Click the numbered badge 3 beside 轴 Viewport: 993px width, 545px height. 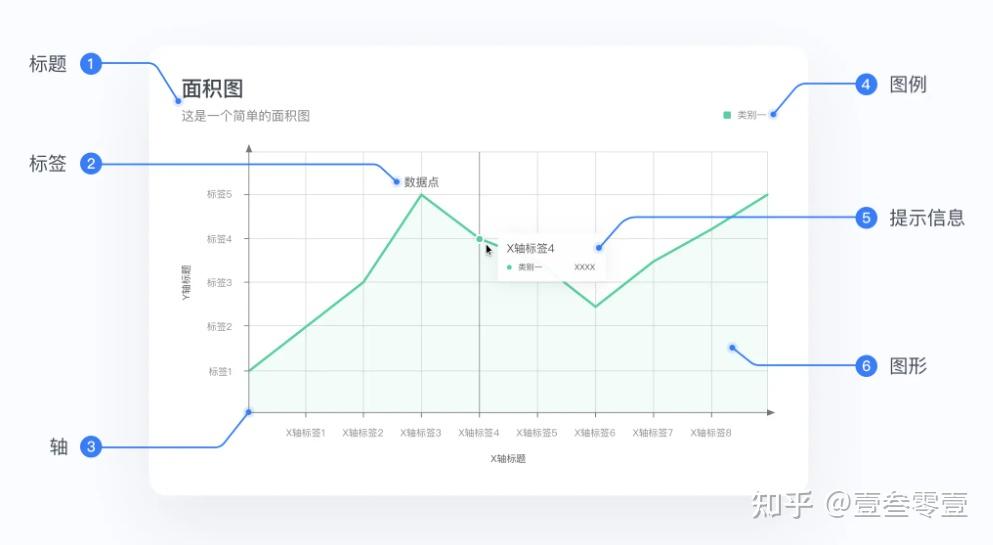coord(91,447)
